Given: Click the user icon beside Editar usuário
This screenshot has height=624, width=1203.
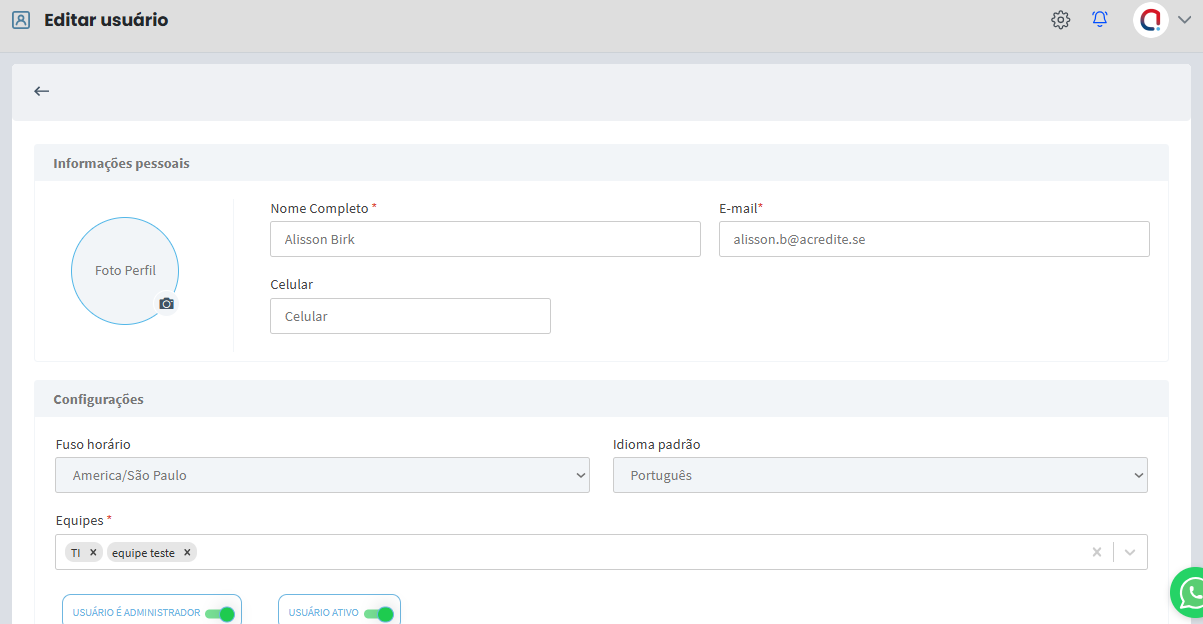Looking at the screenshot, I should tap(21, 20).
